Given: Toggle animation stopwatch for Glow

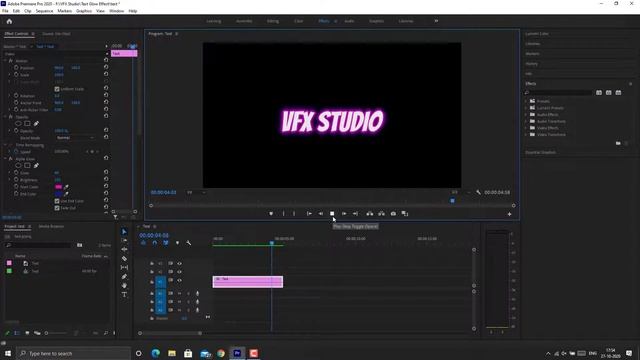Looking at the screenshot, I should (x=16, y=173).
